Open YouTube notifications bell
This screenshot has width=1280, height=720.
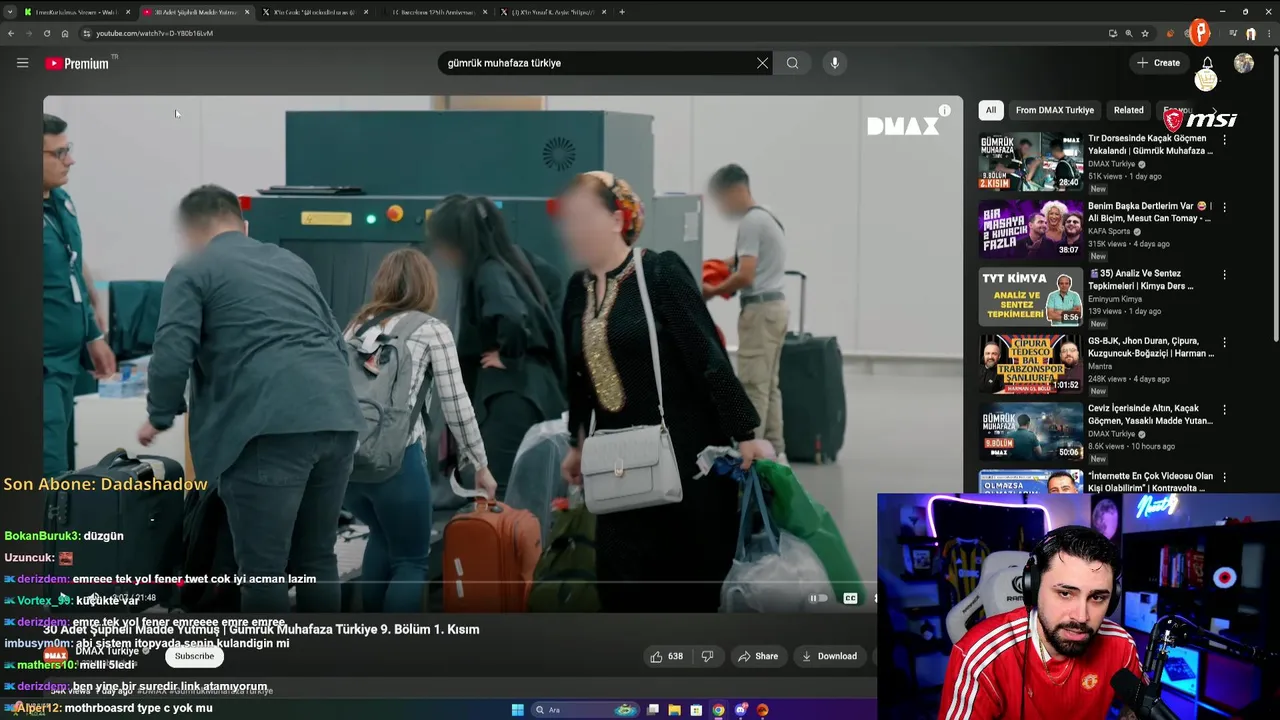point(1207,63)
